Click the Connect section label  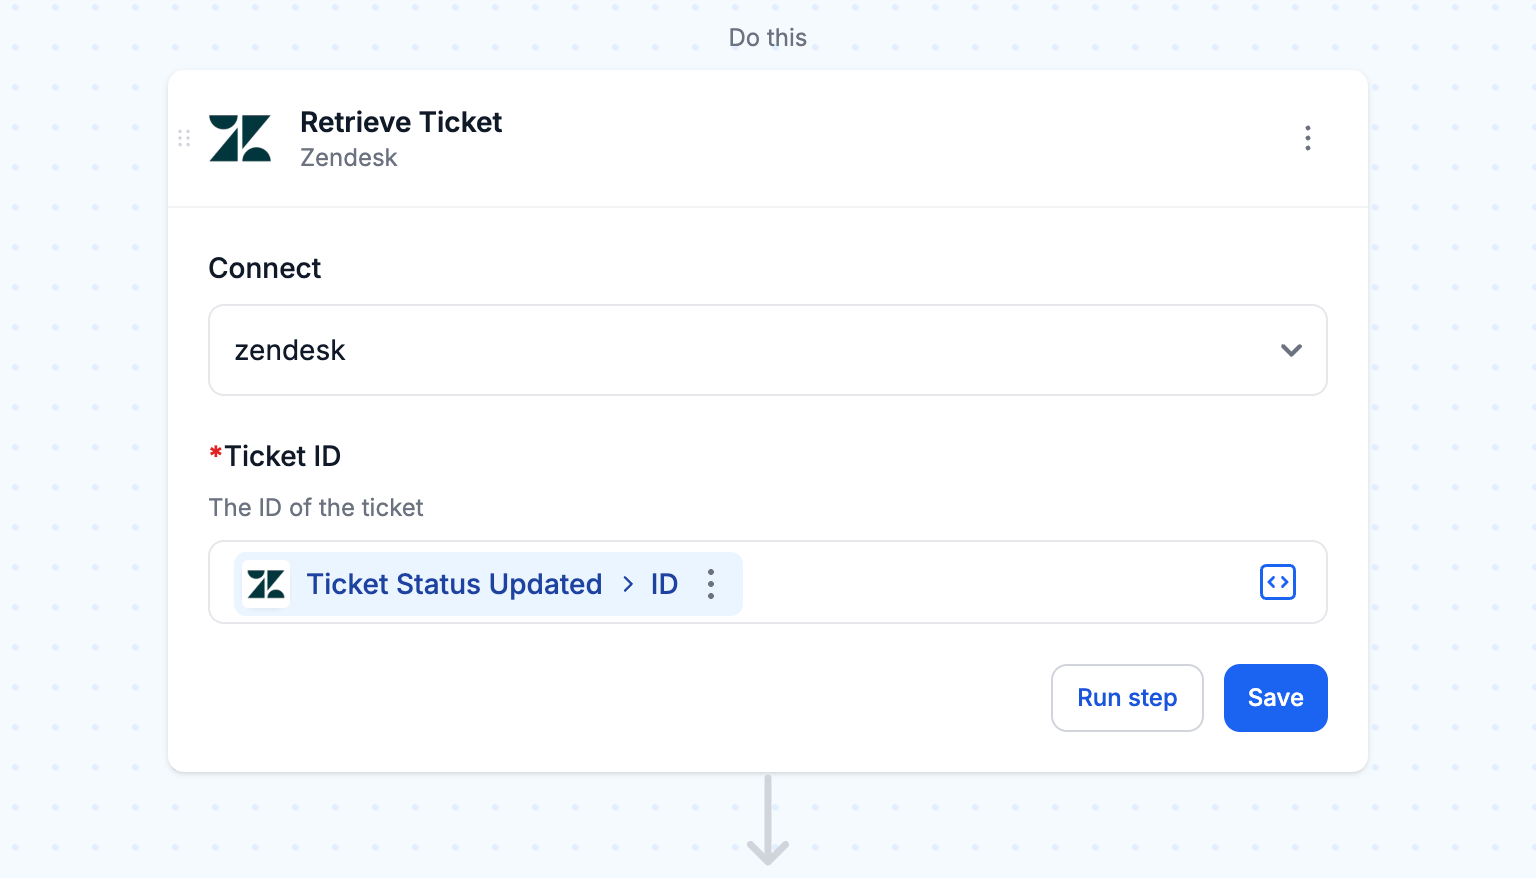coord(265,268)
